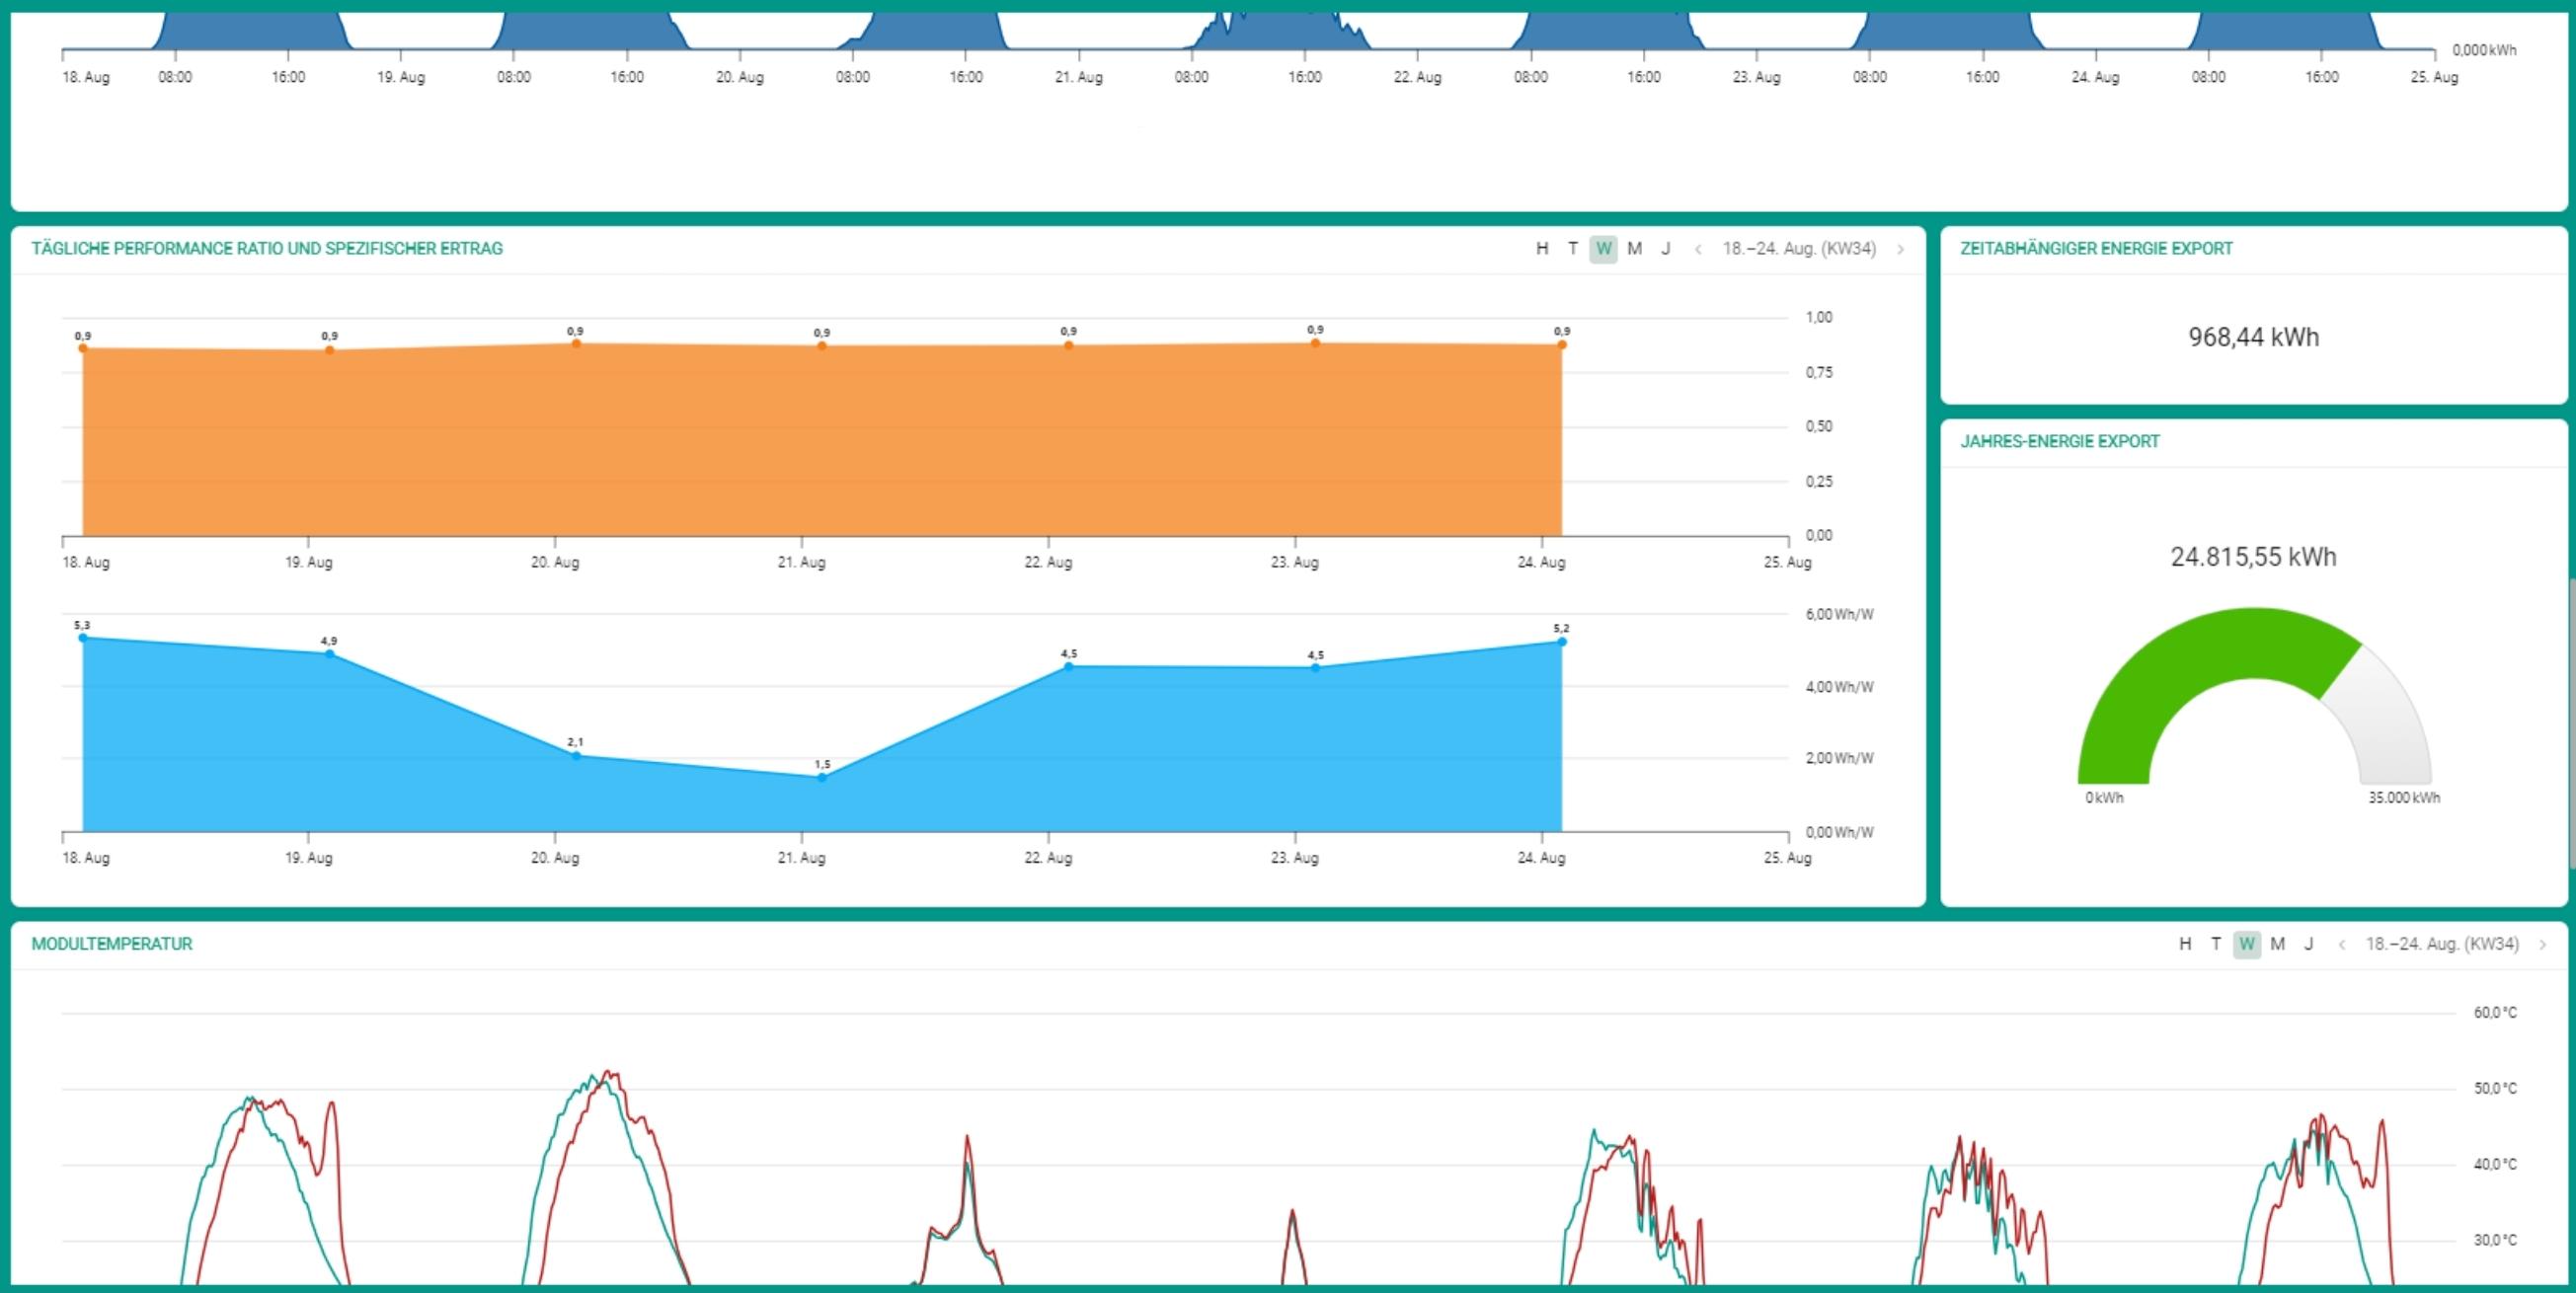This screenshot has height=1293, width=2576.
Task: Click previous week arrow in Performance Ratio panel
Action: coord(1699,249)
